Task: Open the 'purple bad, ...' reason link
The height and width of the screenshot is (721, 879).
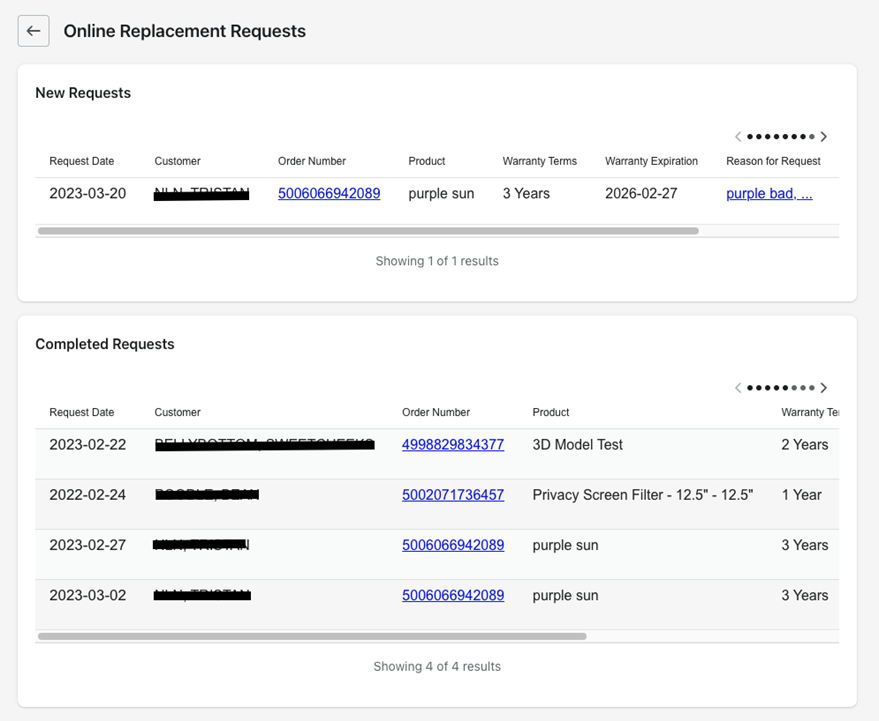Action: [769, 194]
